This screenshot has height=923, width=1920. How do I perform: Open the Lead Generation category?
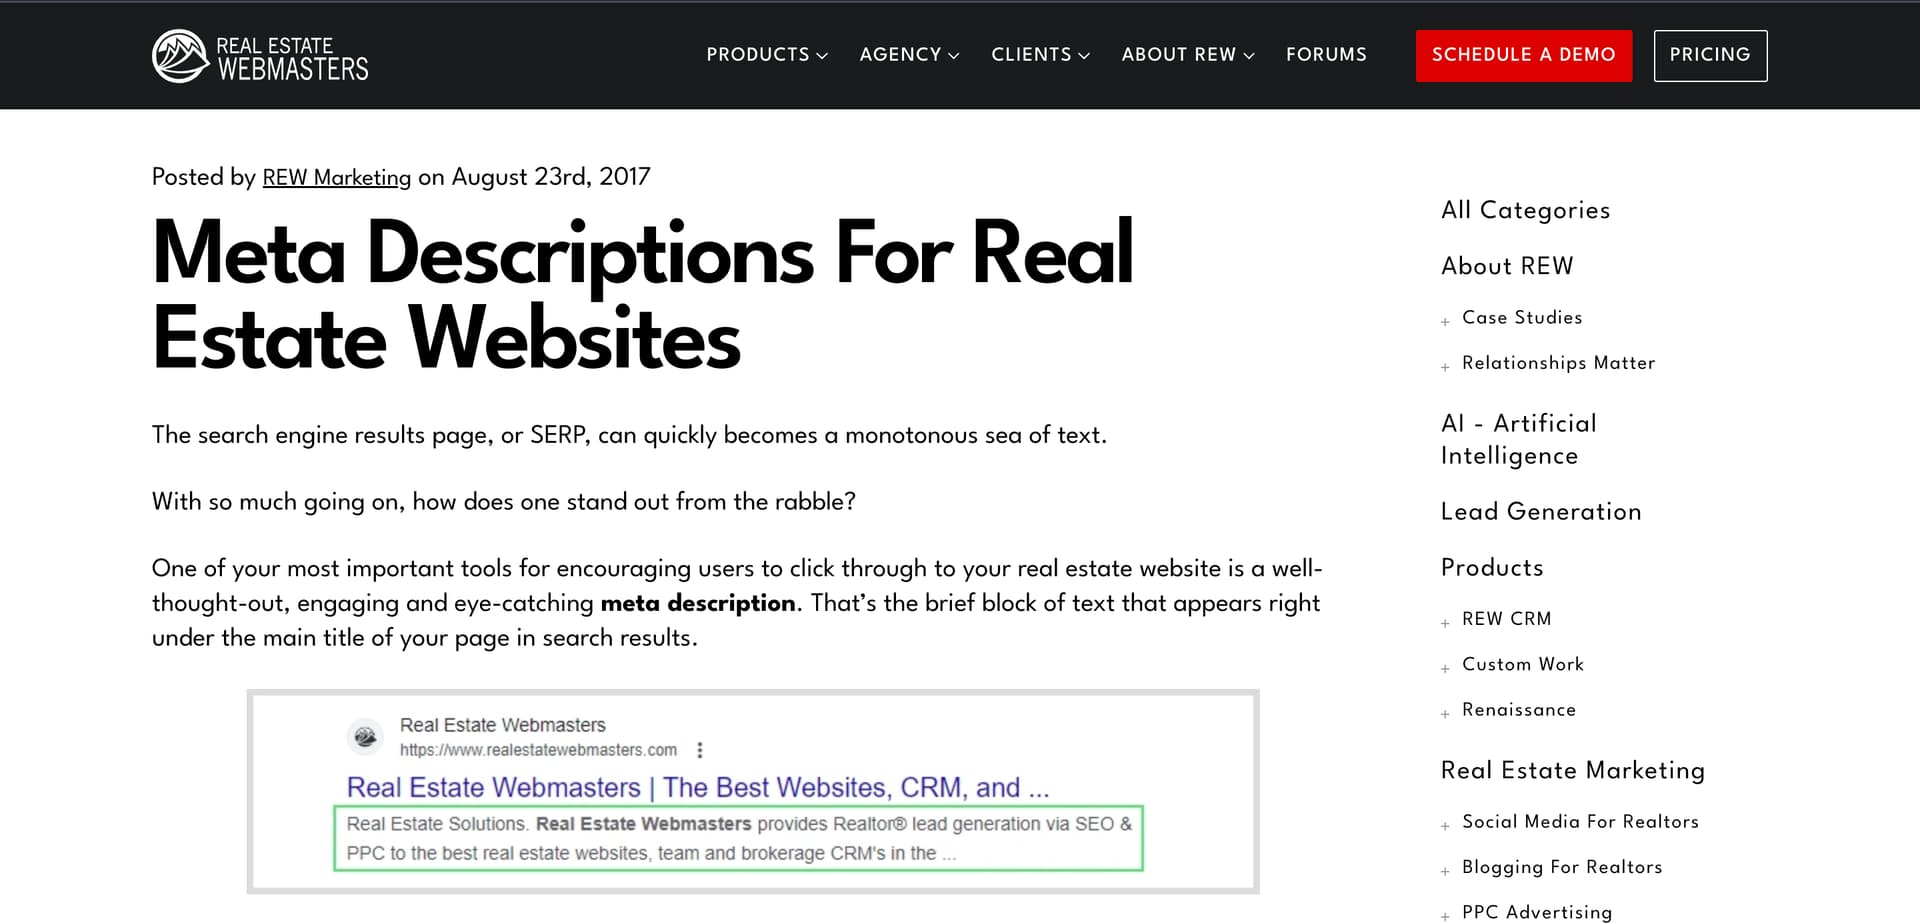1541,512
